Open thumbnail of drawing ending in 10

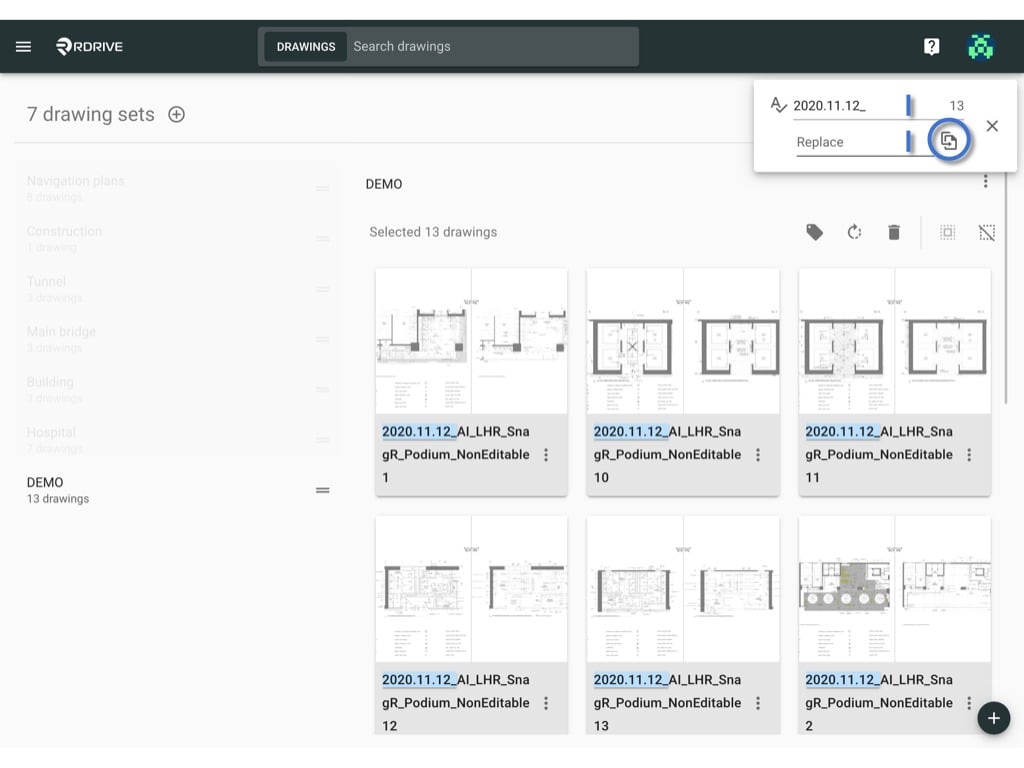click(683, 341)
